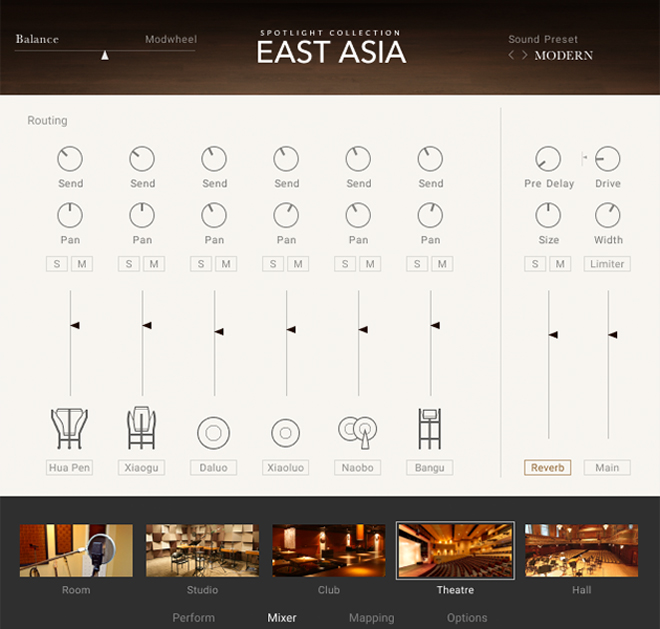Click the Send knob above Hua Pen
The height and width of the screenshot is (629, 660).
(x=70, y=159)
